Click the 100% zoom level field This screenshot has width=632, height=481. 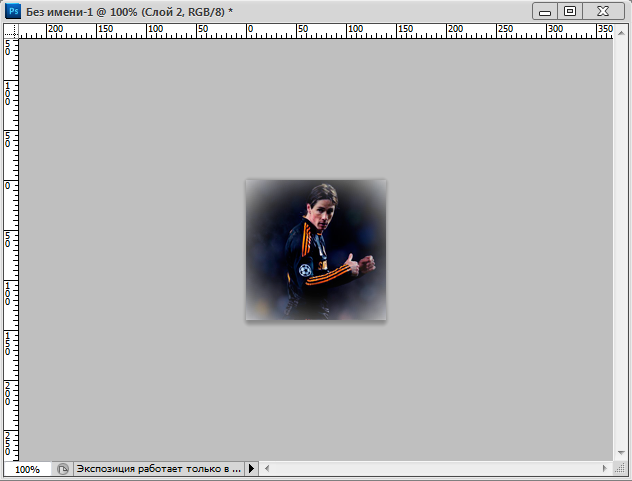coord(28,469)
